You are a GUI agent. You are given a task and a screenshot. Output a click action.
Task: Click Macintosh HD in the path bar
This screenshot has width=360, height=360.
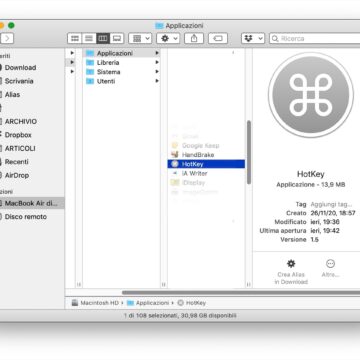point(96,303)
